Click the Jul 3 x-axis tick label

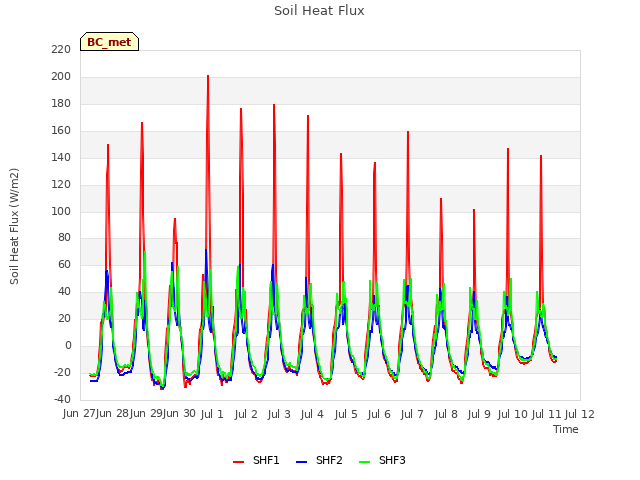[x=279, y=414]
